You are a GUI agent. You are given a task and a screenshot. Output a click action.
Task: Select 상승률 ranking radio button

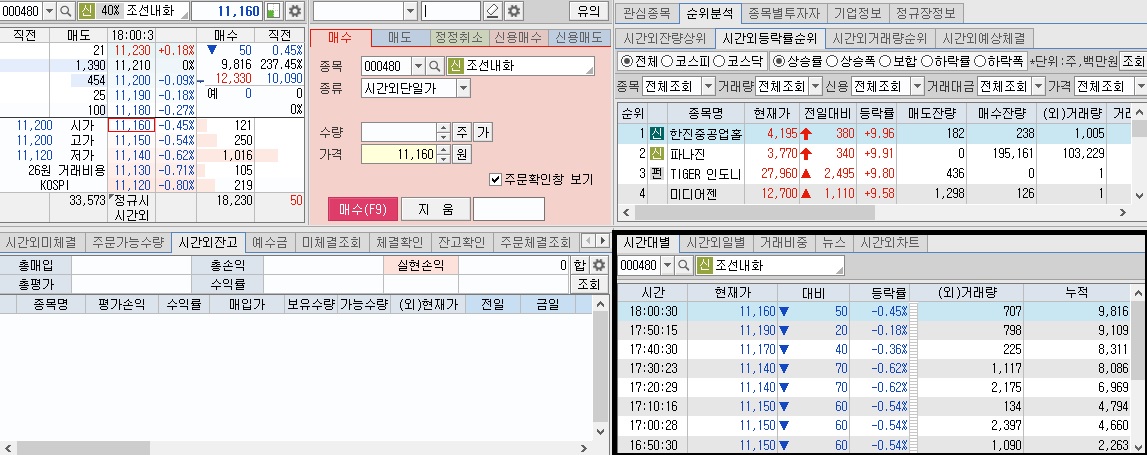click(x=778, y=61)
